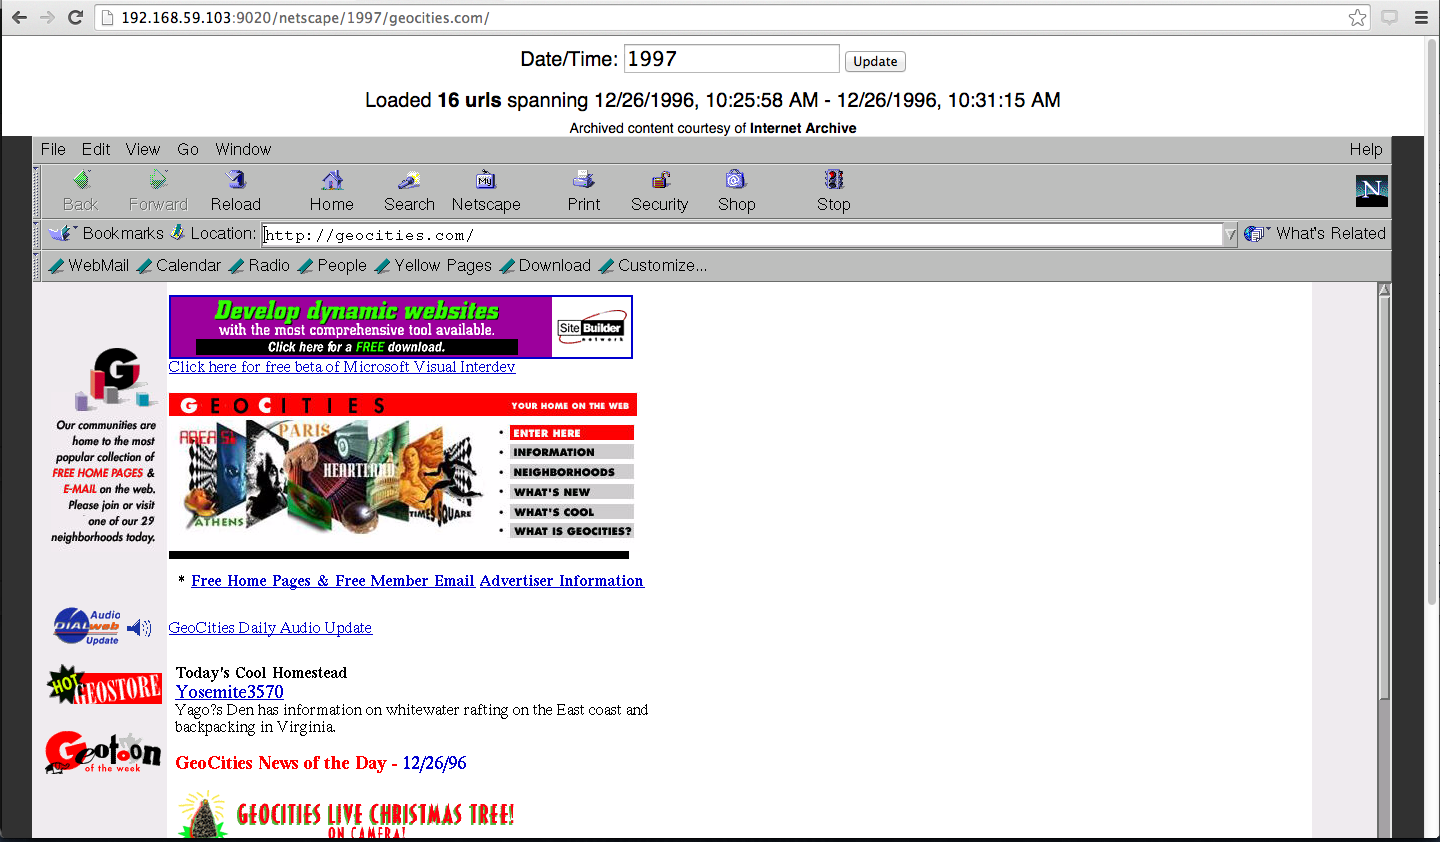1440x842 pixels.
Task: Open the Advertiser Information link
Action: [x=562, y=581]
